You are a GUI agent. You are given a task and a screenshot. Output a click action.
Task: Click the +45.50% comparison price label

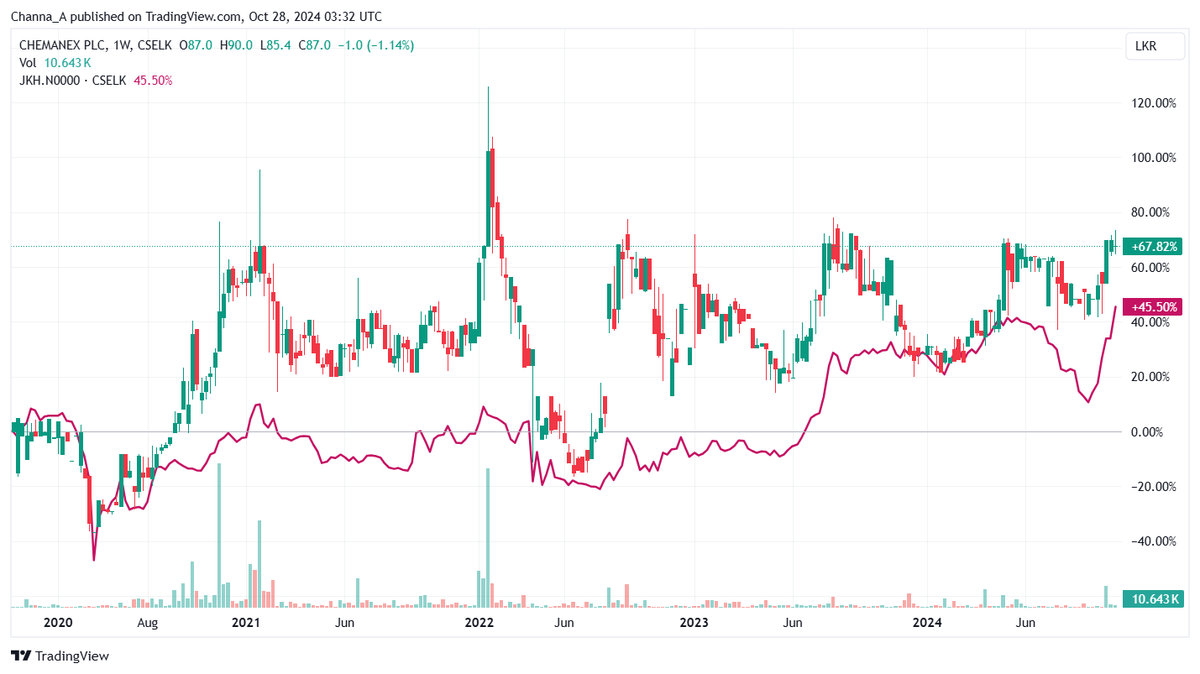point(1153,307)
